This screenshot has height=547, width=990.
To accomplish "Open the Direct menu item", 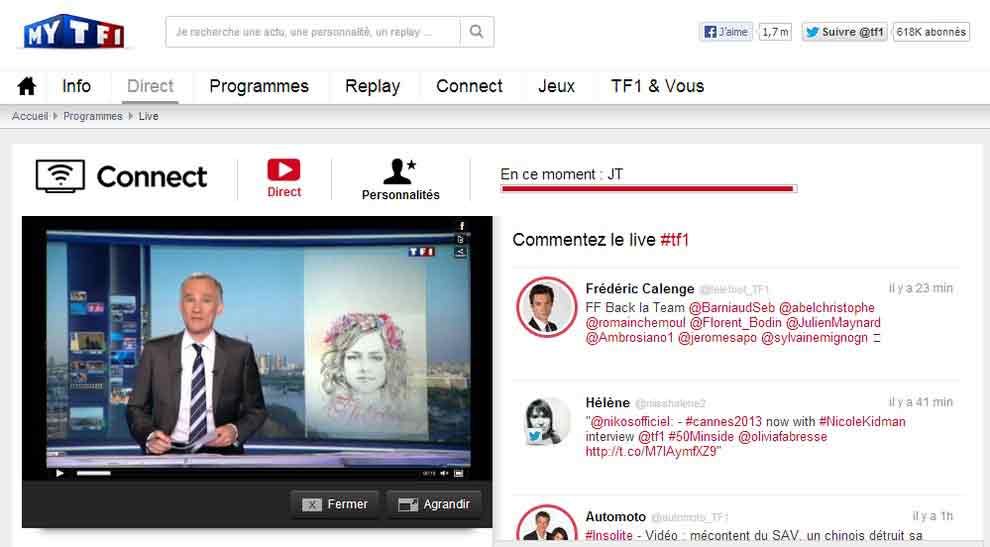I will click(150, 86).
